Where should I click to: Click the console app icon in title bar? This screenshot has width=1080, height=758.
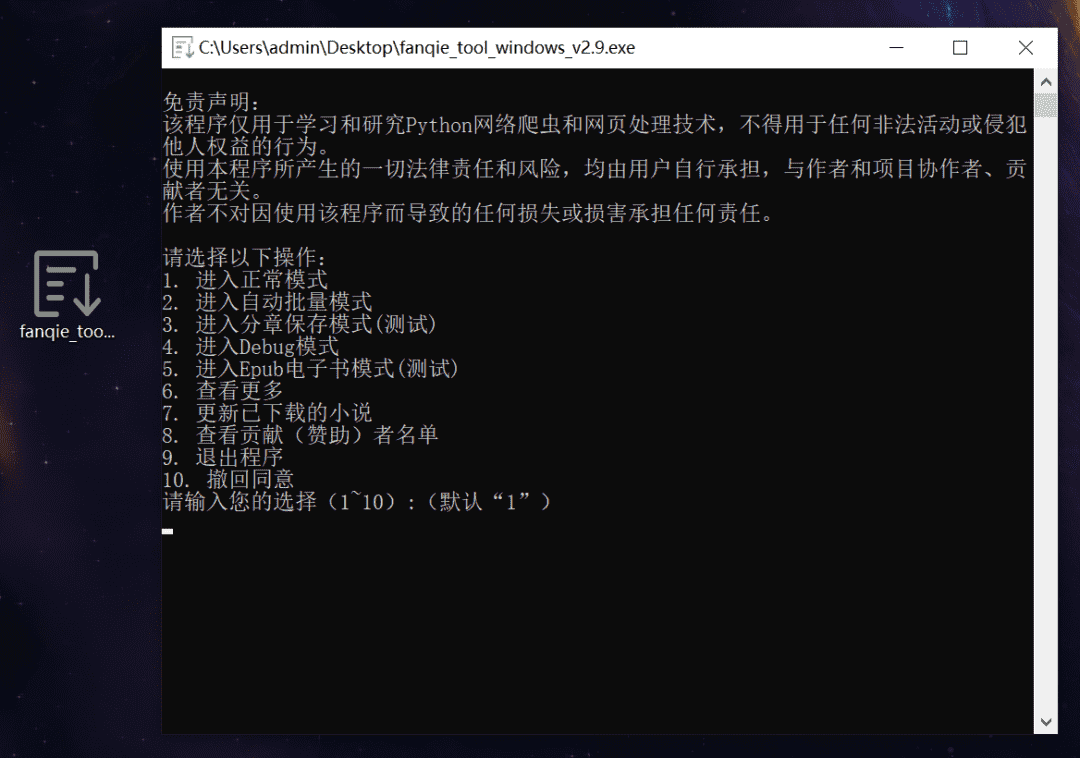[x=182, y=47]
